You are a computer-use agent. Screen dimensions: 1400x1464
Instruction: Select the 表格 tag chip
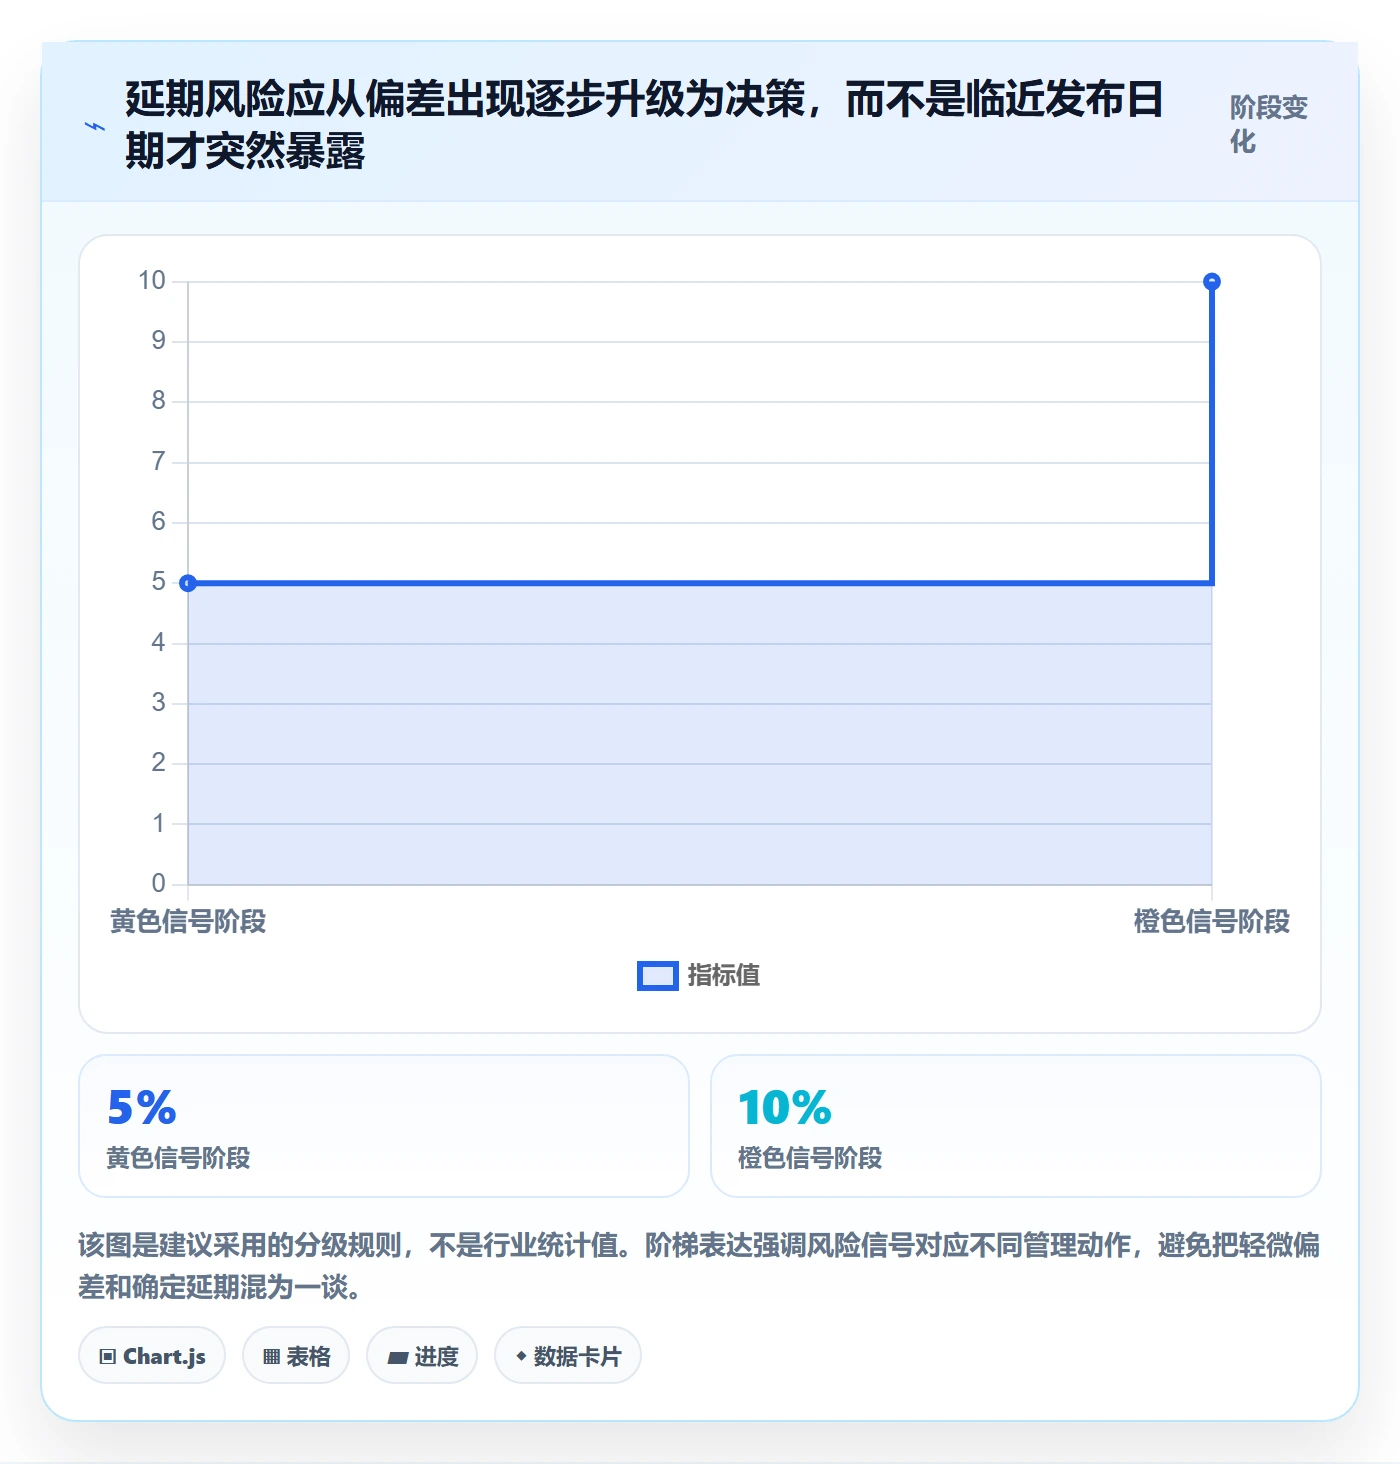pos(296,1356)
